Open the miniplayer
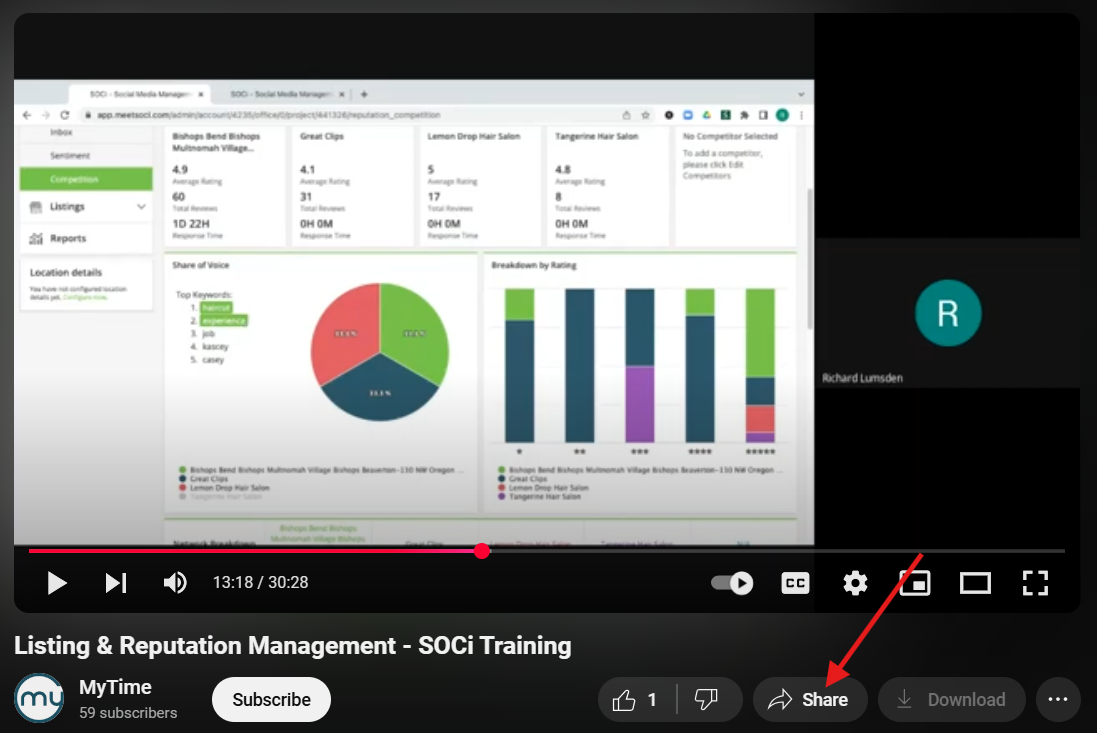 click(x=915, y=583)
